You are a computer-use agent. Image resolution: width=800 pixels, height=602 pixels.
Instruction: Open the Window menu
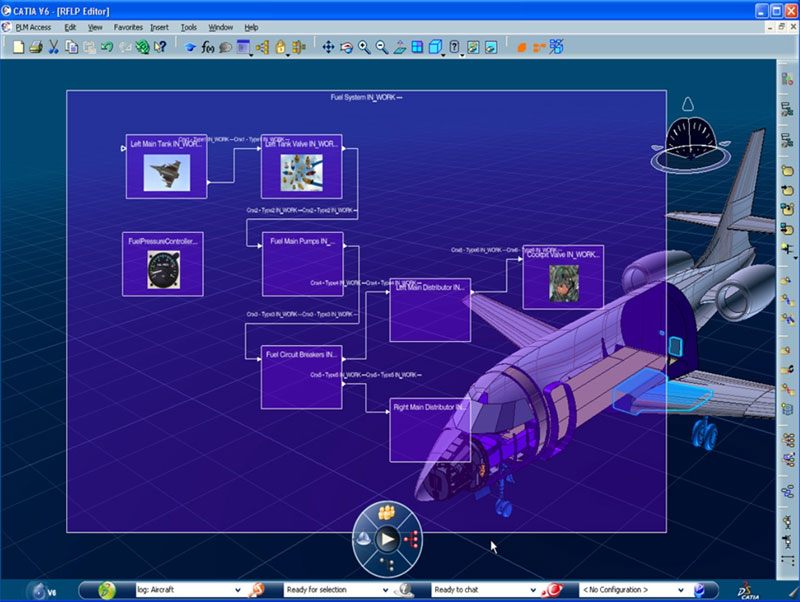click(x=220, y=28)
